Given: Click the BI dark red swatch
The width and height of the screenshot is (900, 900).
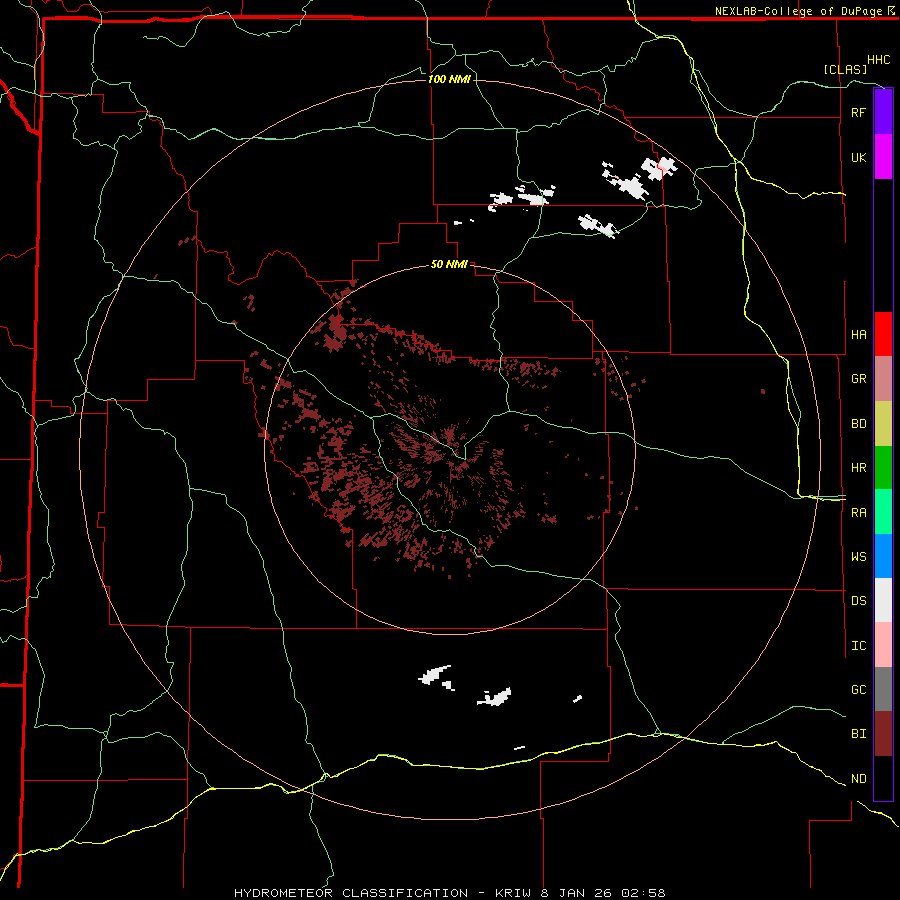Looking at the screenshot, I should pos(883,734).
